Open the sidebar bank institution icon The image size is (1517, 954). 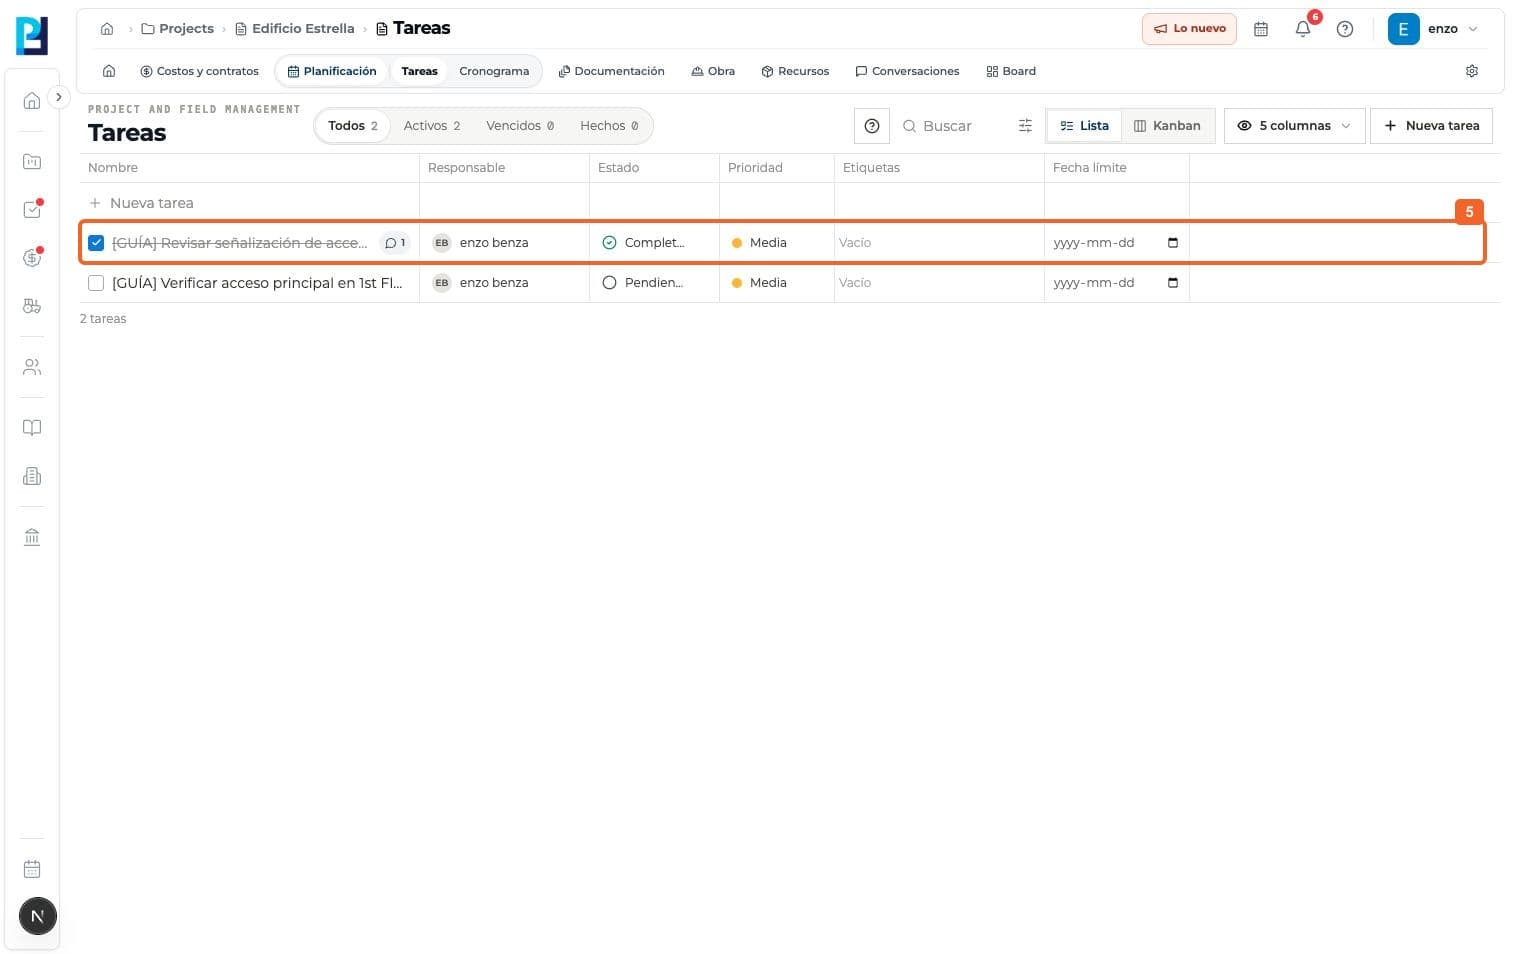click(x=32, y=537)
